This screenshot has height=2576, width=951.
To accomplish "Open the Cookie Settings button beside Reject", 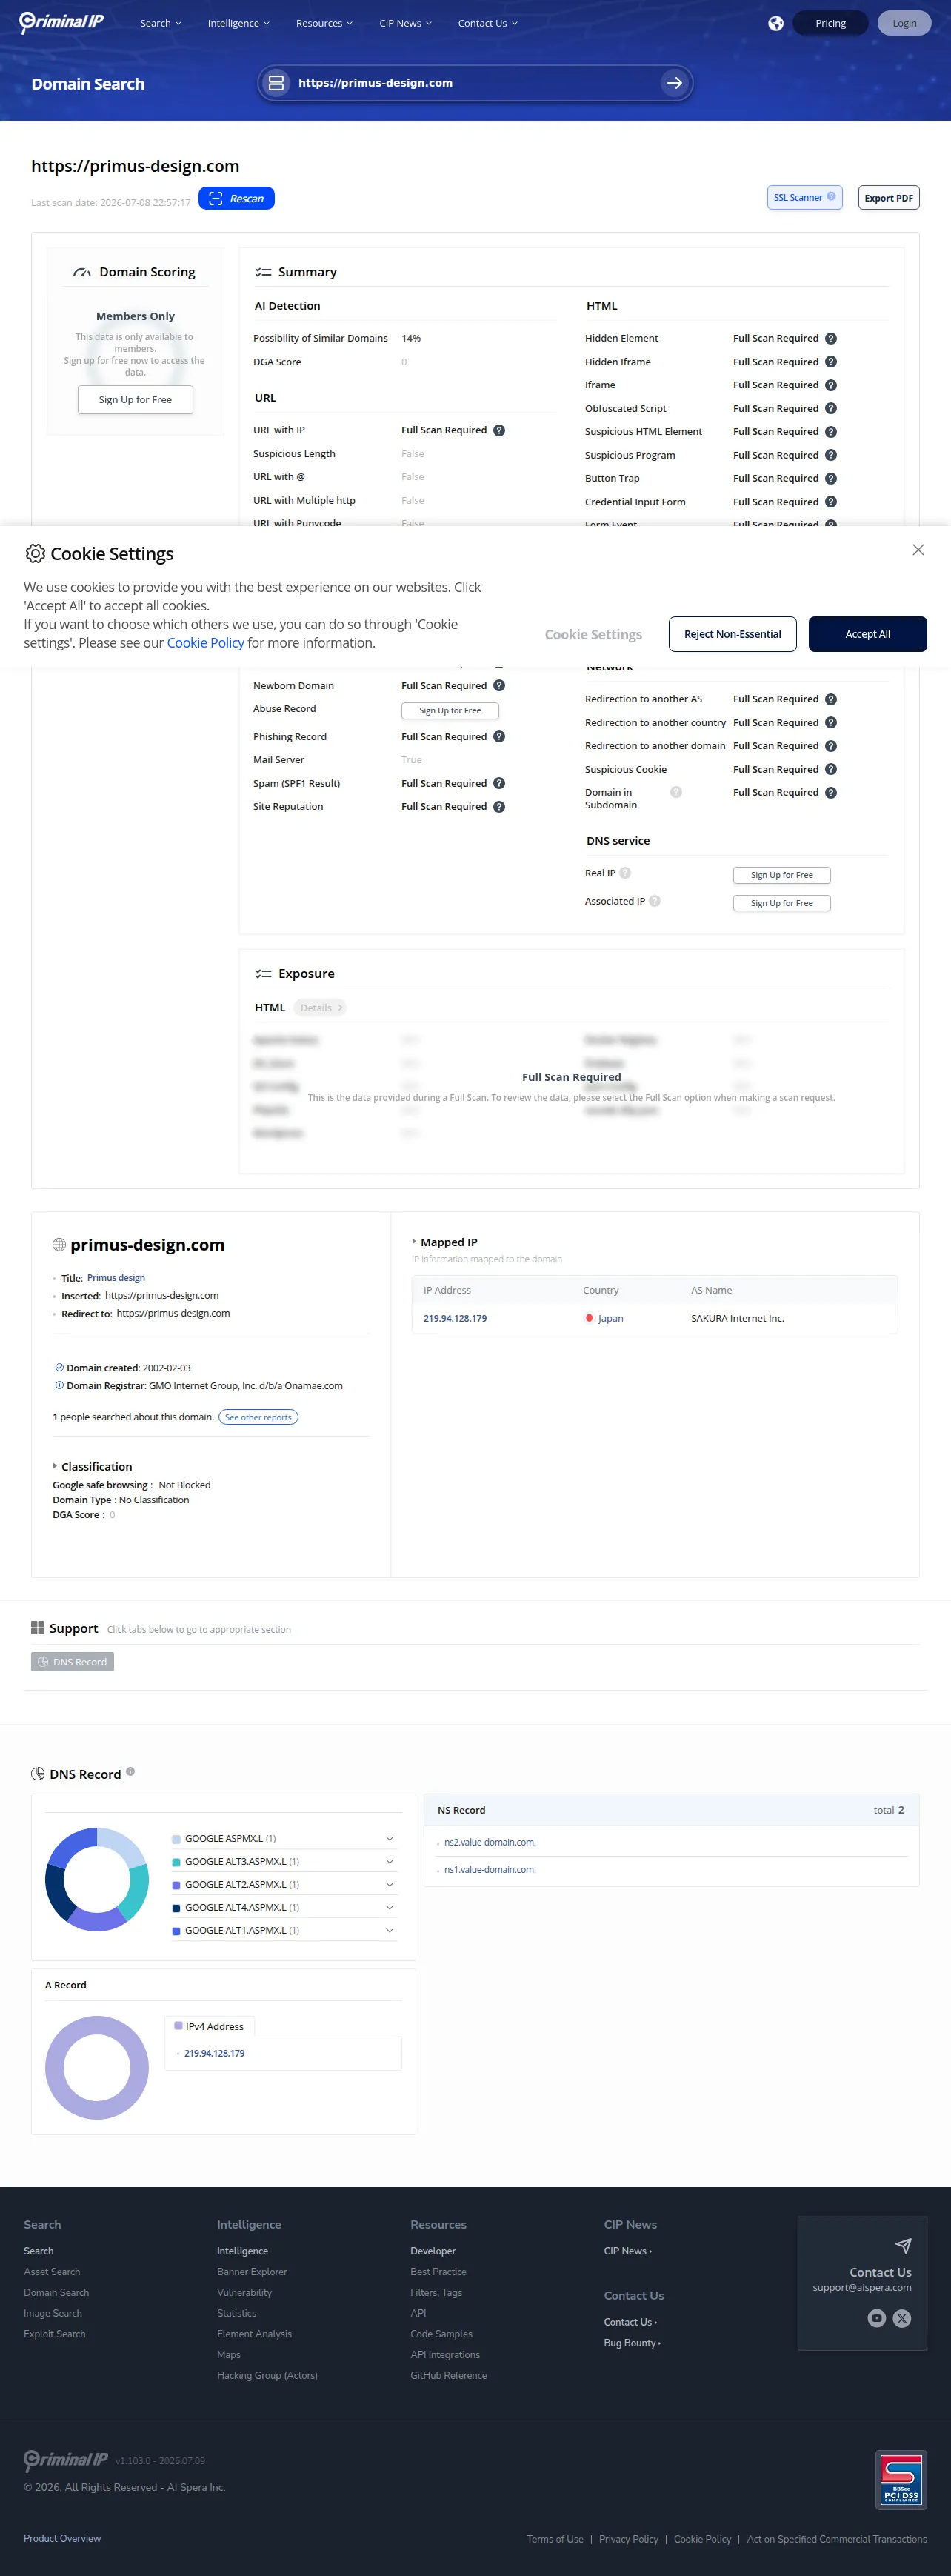I will [x=593, y=634].
